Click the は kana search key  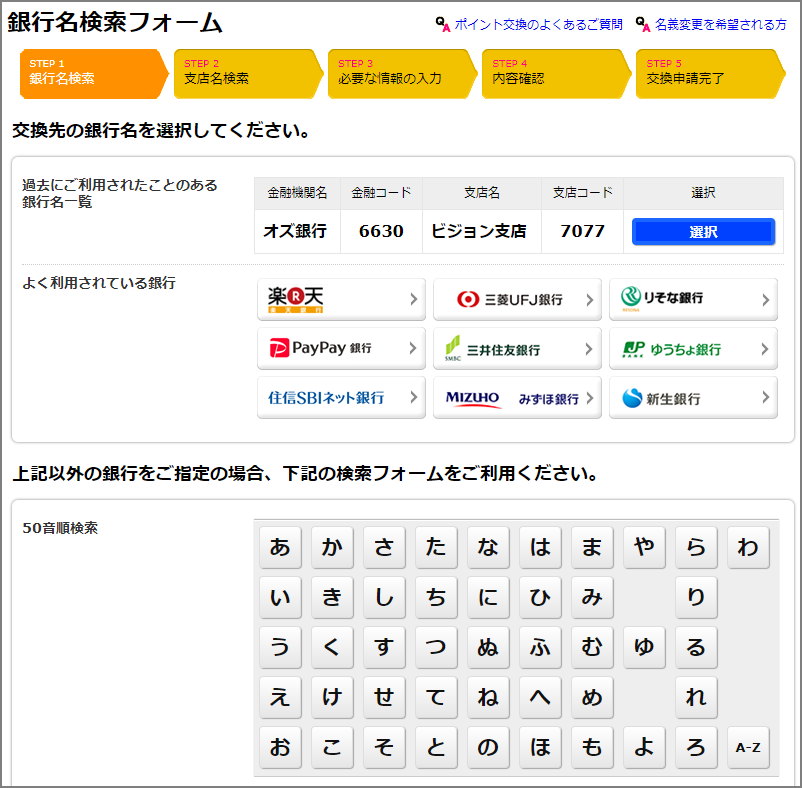pyautogui.click(x=540, y=547)
